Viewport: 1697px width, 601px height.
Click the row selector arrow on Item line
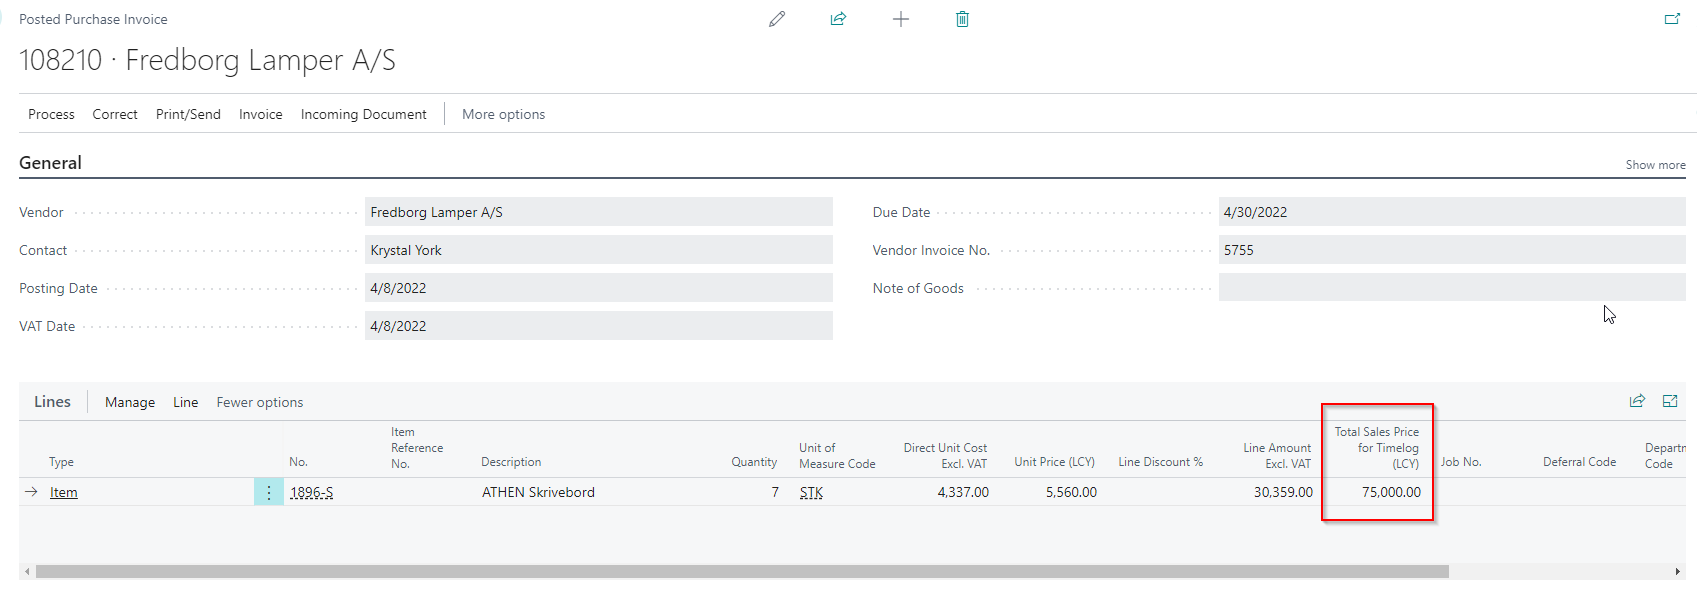(x=31, y=492)
